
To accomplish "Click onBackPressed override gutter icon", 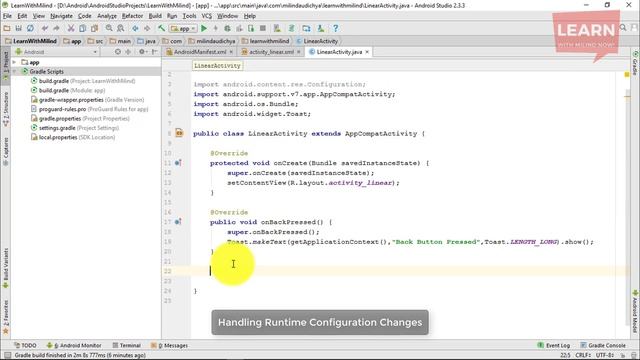I will [178, 222].
